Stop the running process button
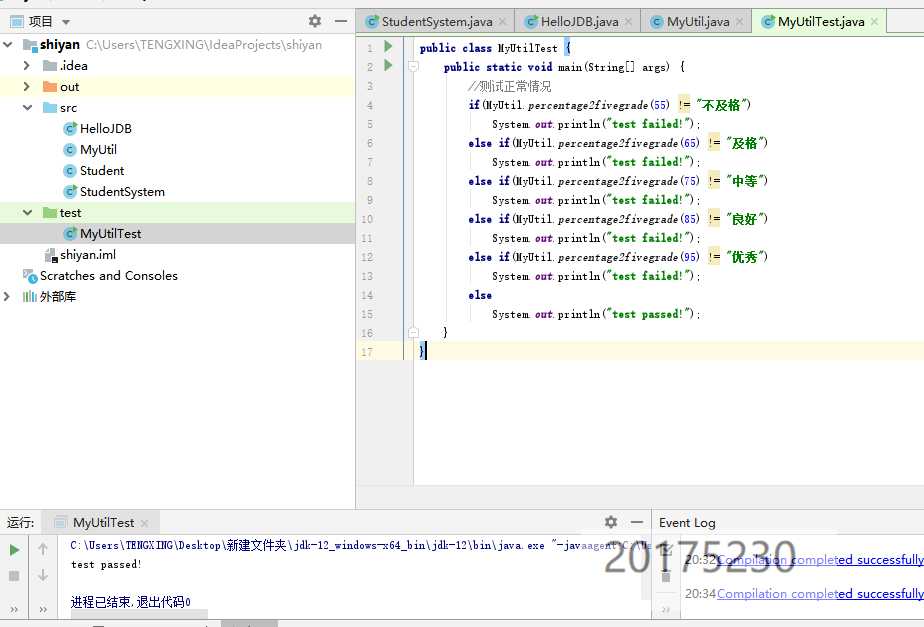 15,576
